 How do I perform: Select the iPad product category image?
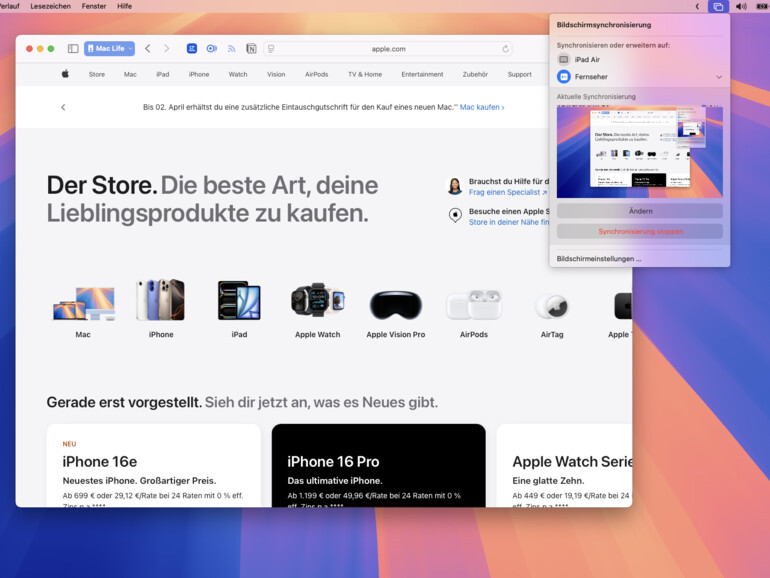(239, 300)
